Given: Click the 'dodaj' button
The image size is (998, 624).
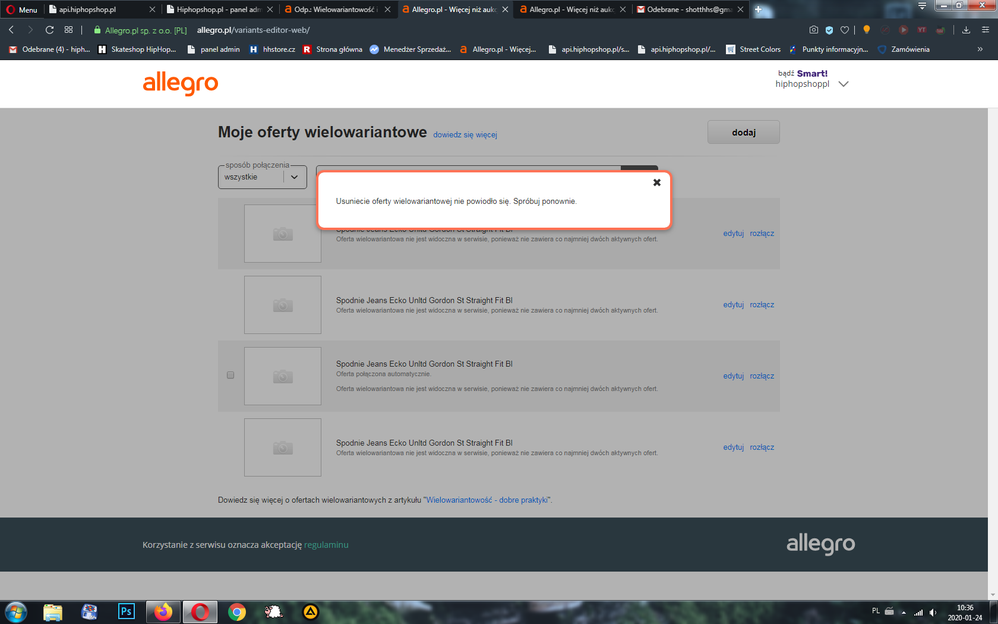Looking at the screenshot, I should coord(743,132).
